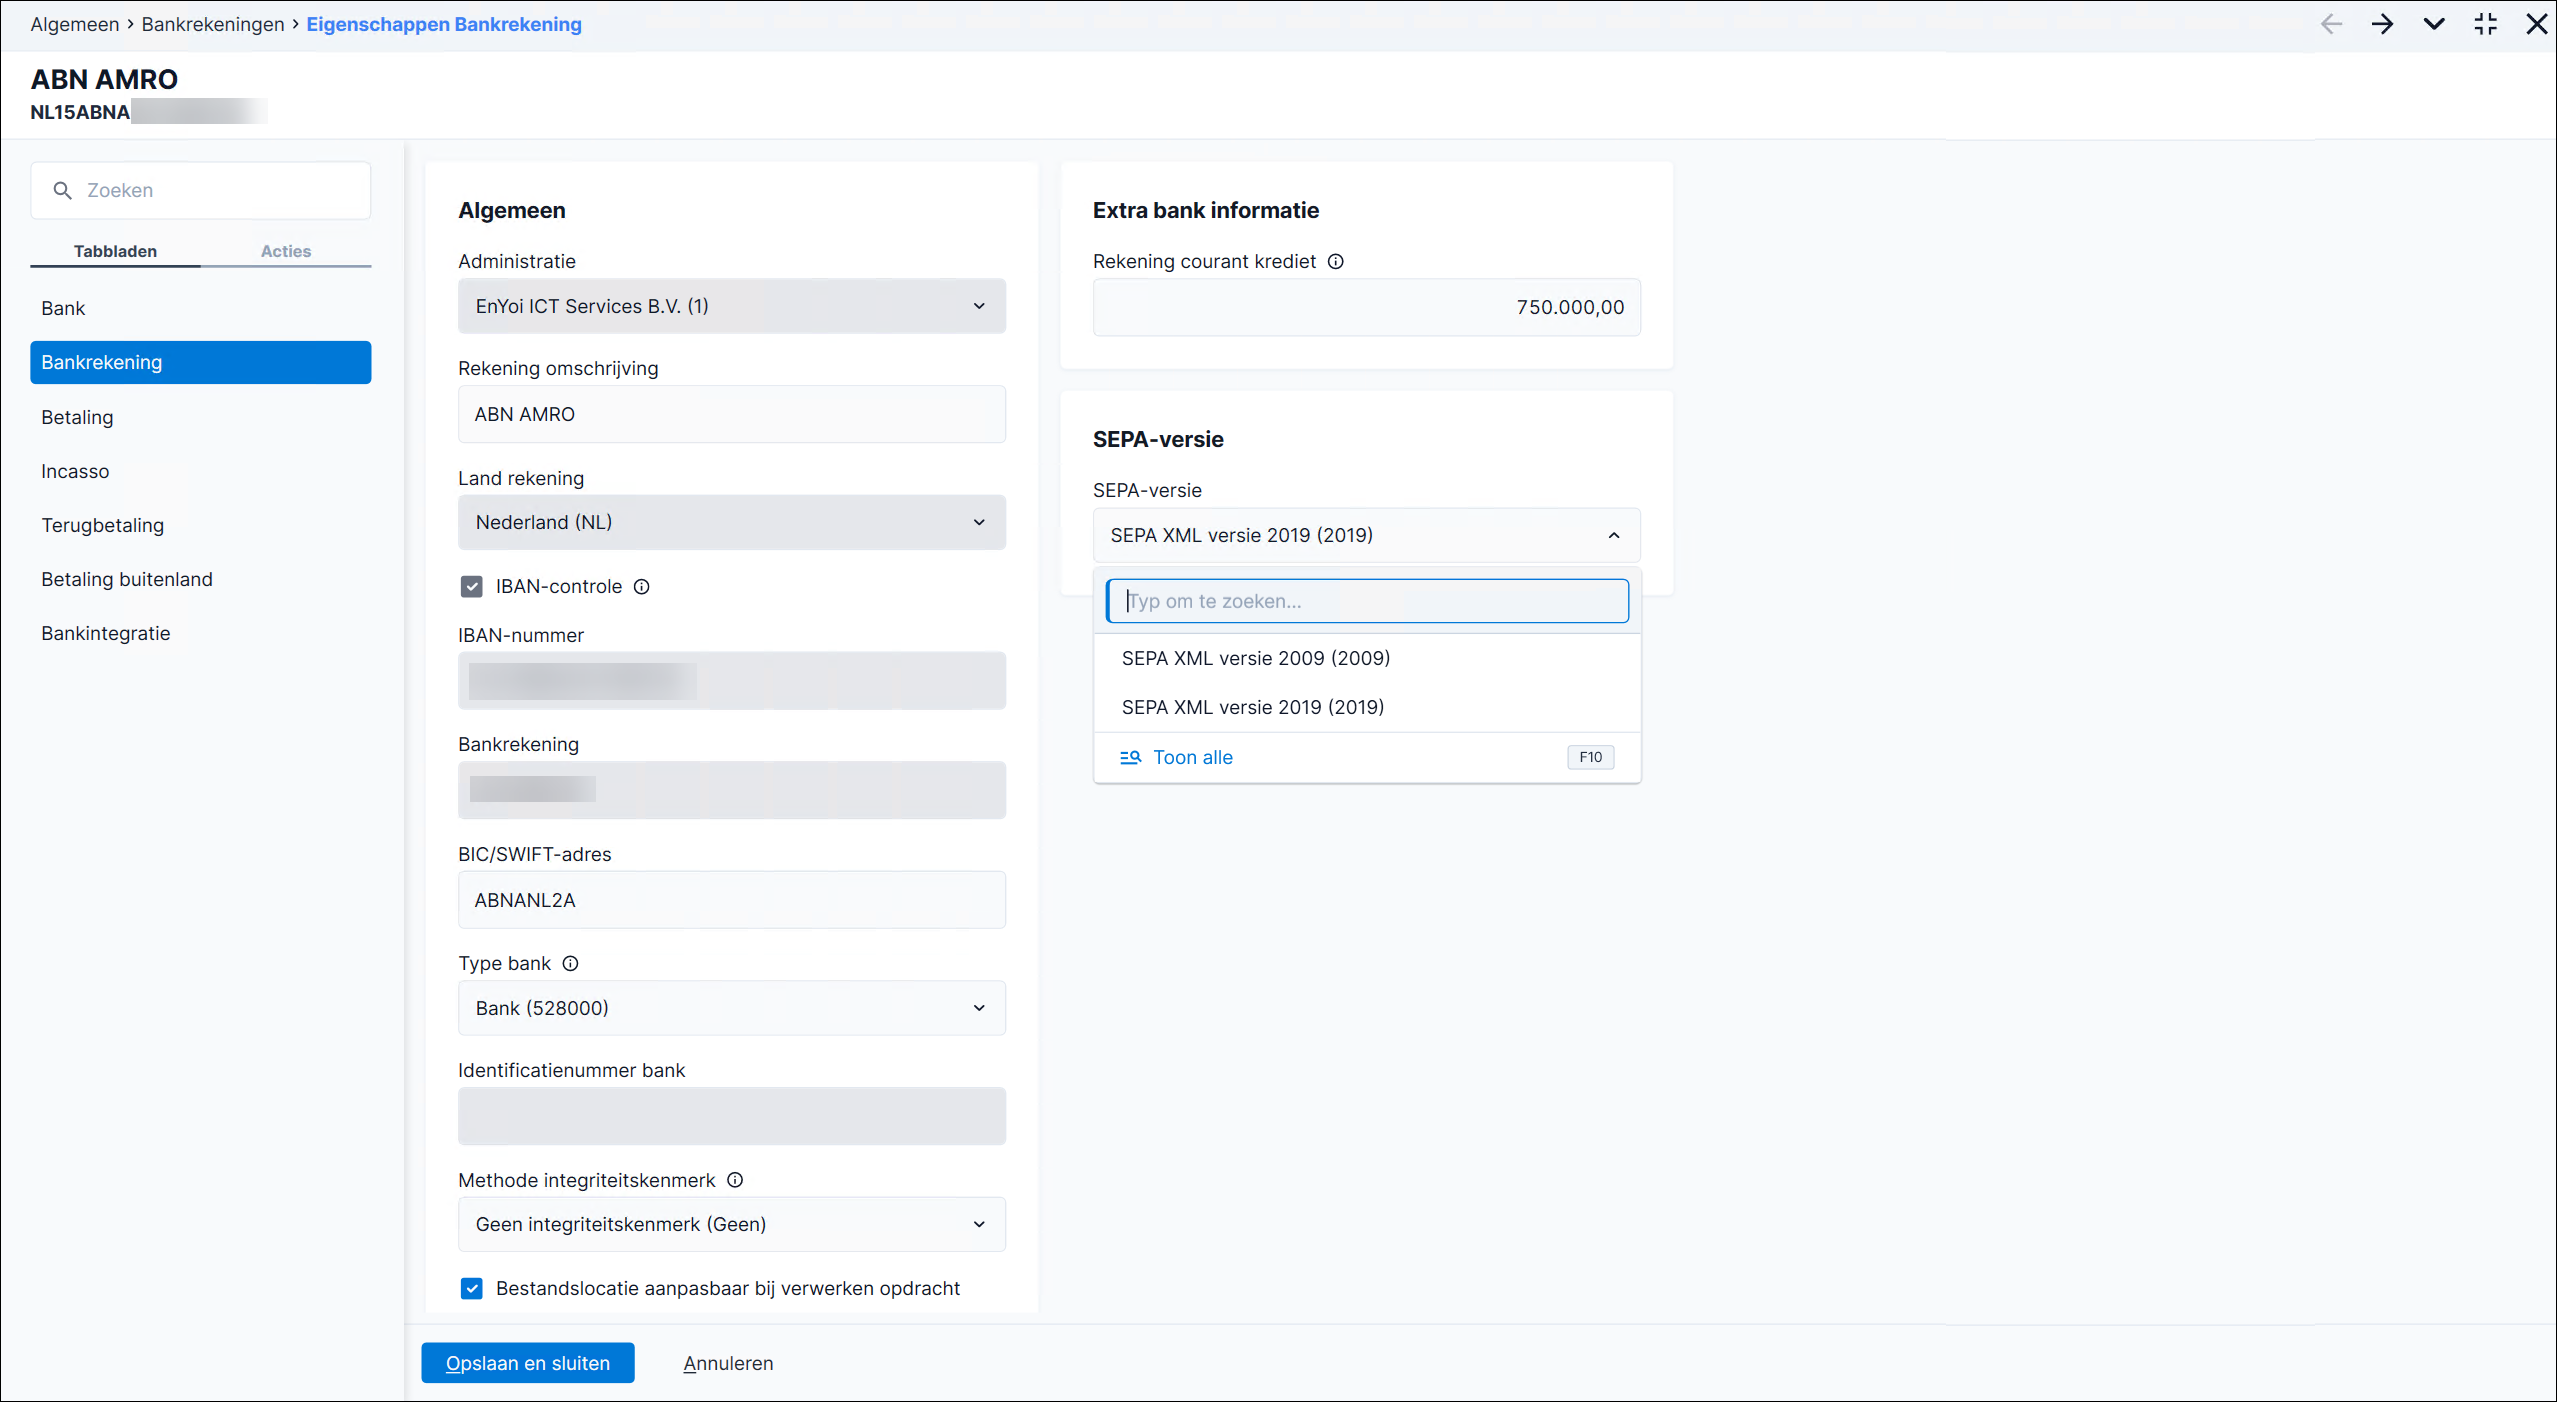The height and width of the screenshot is (1402, 2557).
Task: Open the Bank tab in sidebar
Action: click(x=201, y=308)
